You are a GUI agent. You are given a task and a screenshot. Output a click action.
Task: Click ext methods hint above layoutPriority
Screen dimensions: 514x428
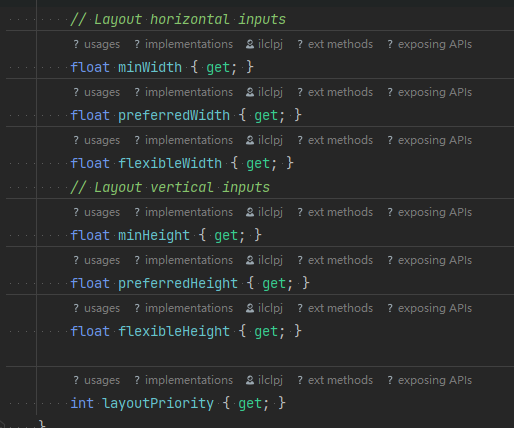click(x=335, y=380)
